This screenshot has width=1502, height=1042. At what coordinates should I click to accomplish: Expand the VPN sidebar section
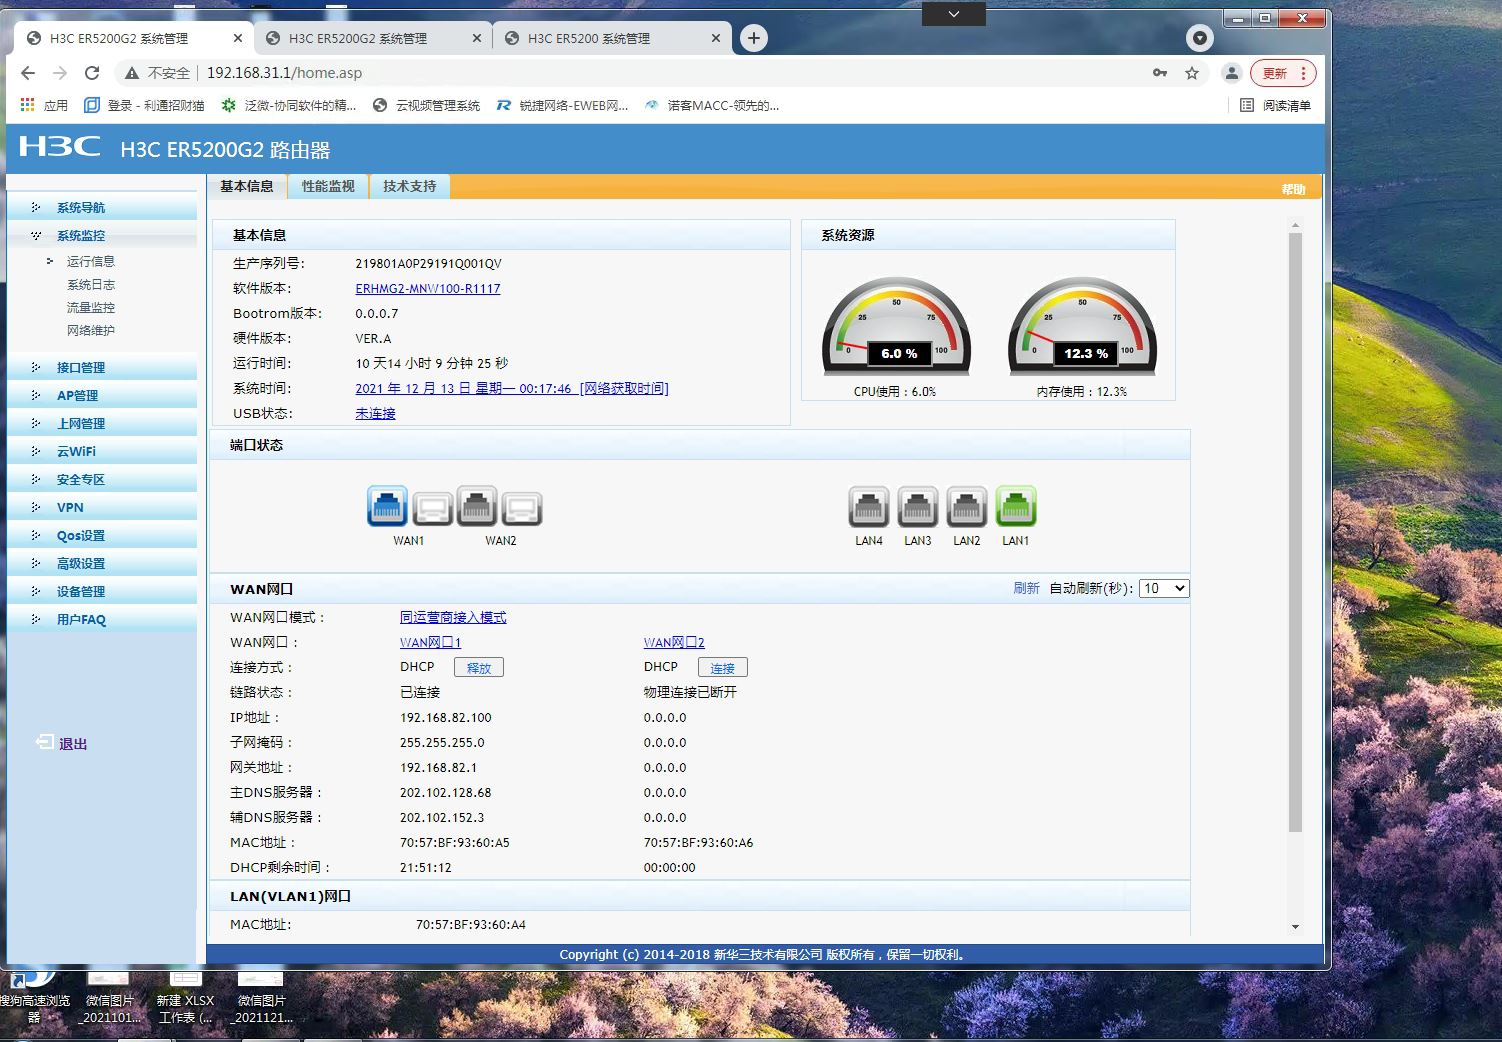click(x=70, y=508)
